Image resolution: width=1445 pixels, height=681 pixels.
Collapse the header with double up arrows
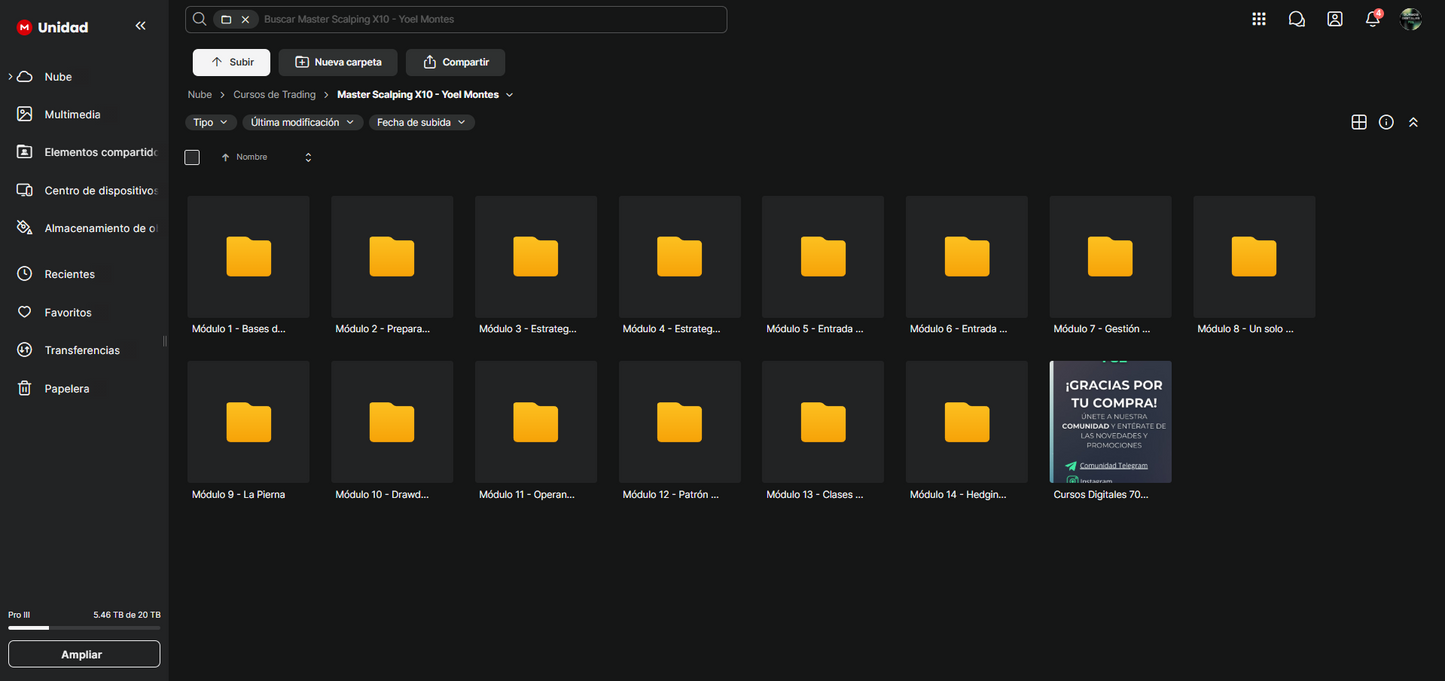(1413, 122)
